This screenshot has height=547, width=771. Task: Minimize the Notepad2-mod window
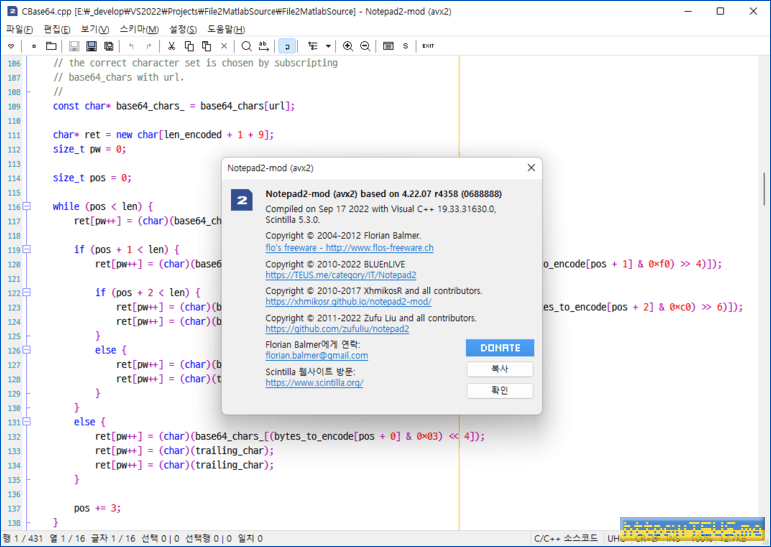[x=688, y=11]
